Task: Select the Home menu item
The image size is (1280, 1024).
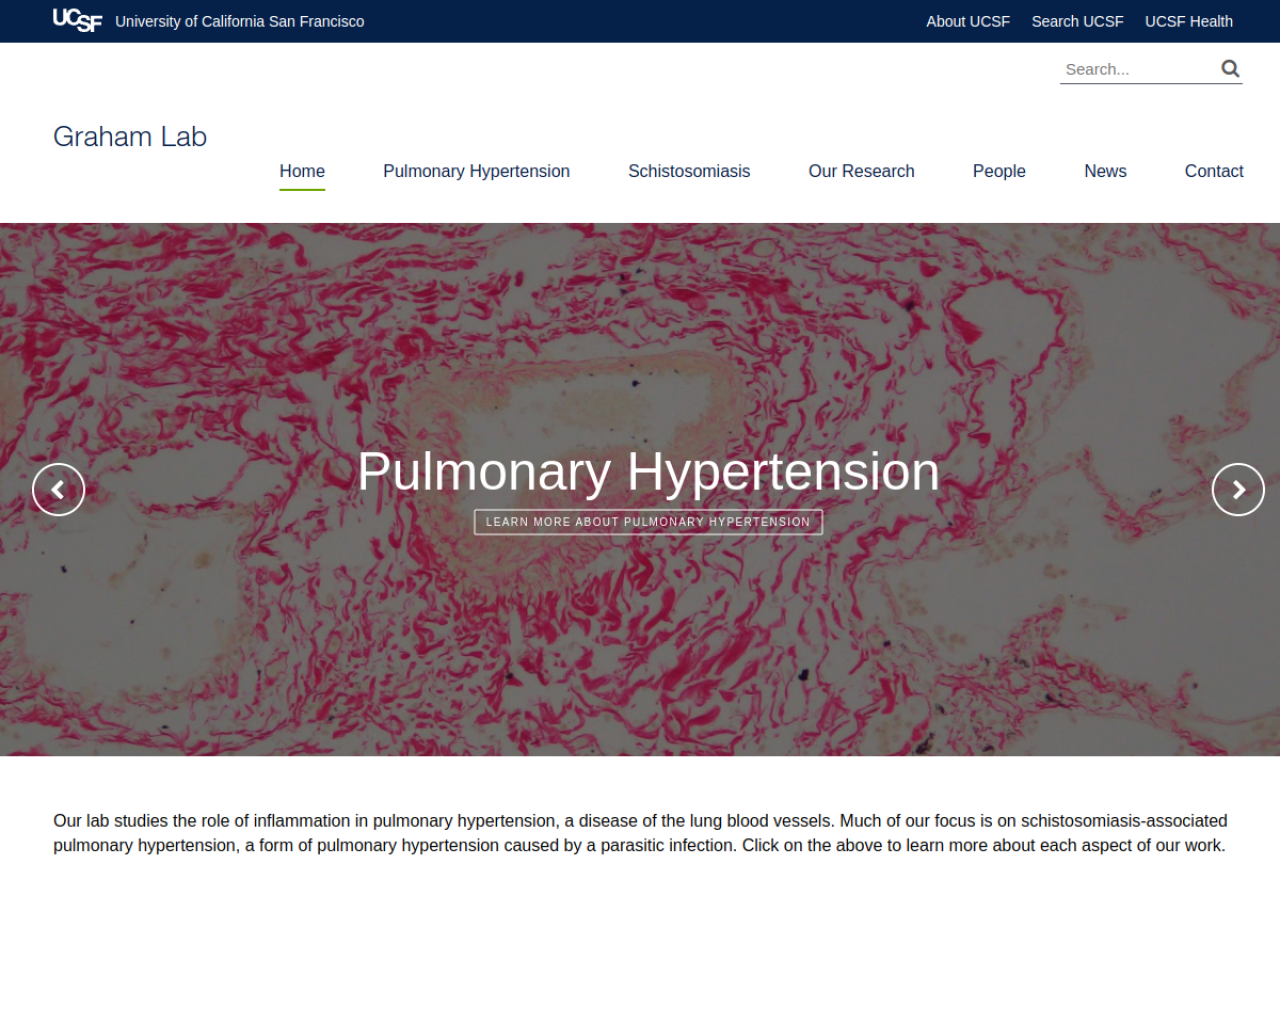Action: [x=302, y=171]
